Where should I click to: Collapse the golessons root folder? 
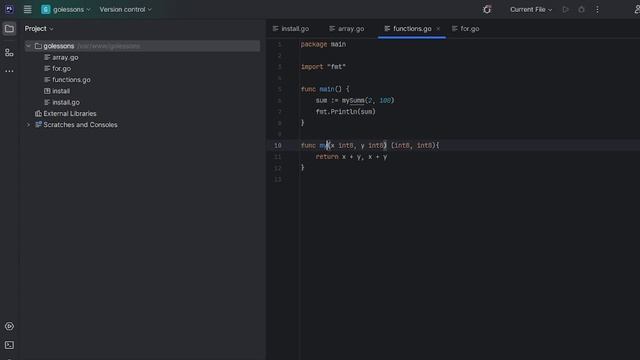(28, 46)
